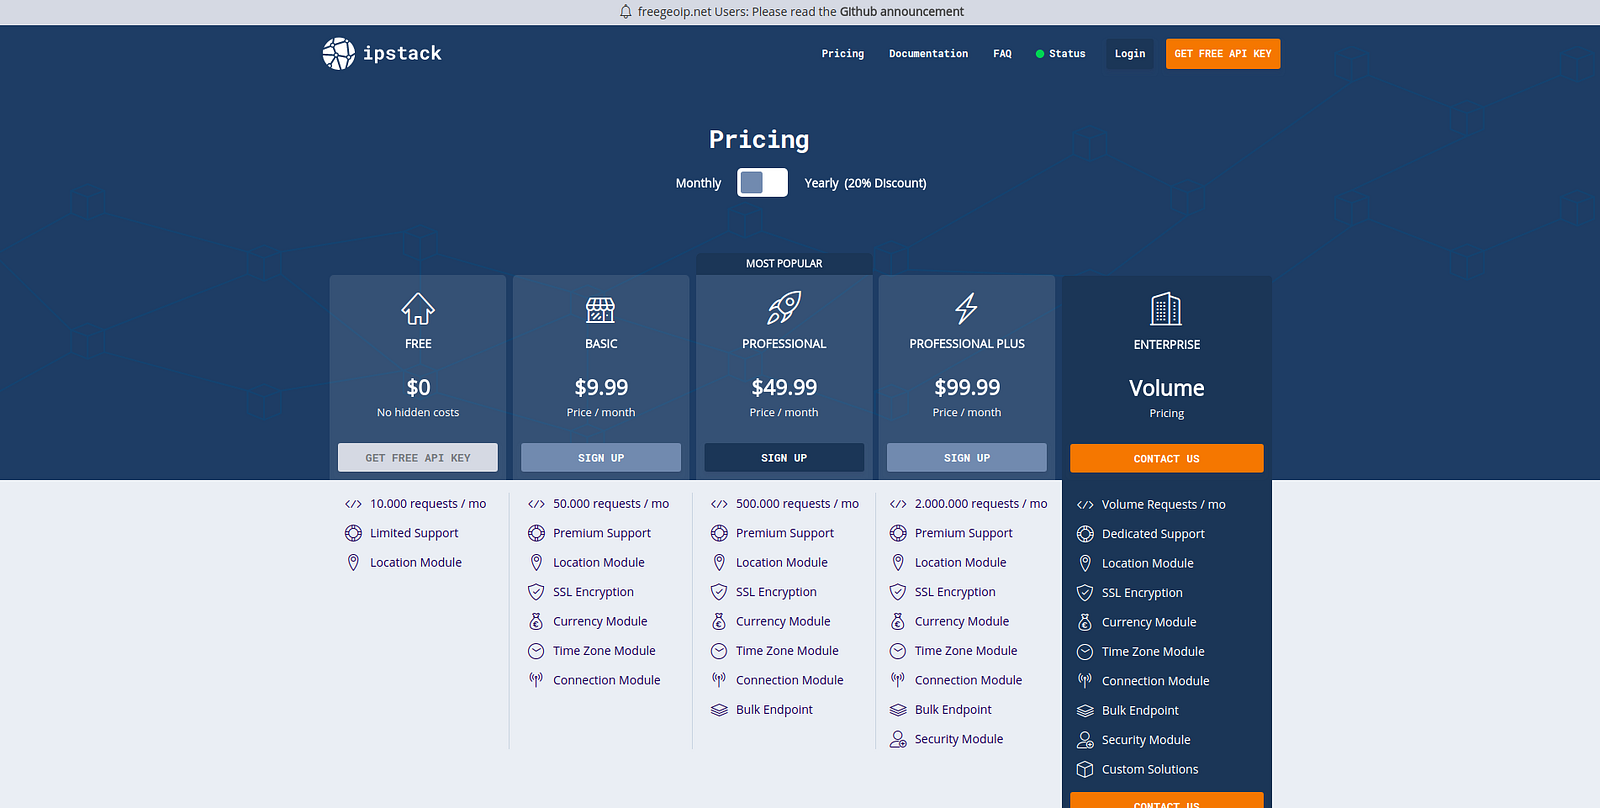The height and width of the screenshot is (808, 1600).
Task: Click the Free plan house icon
Action: pos(418,308)
